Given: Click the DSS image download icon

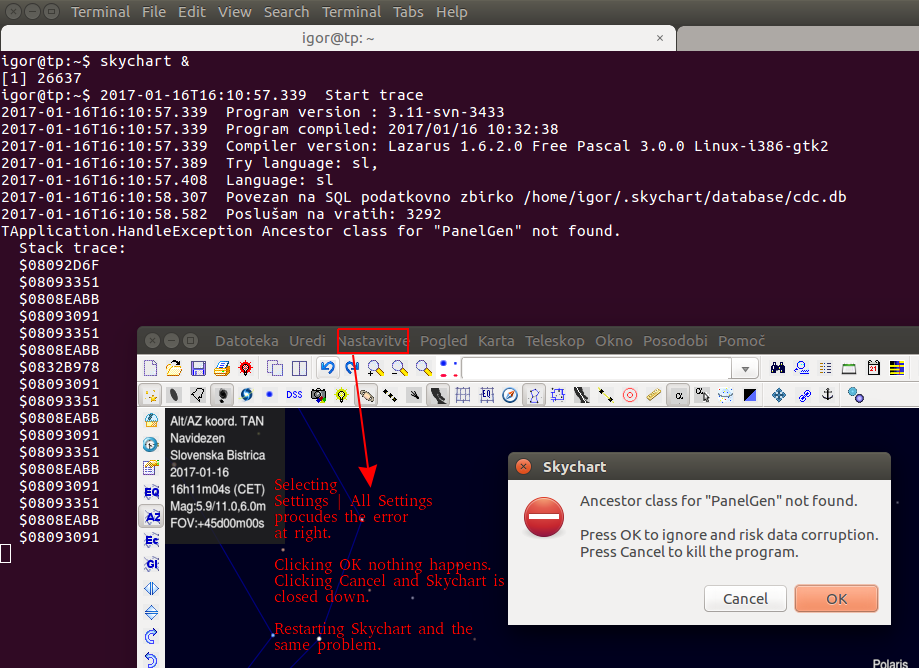Looking at the screenshot, I should (294, 395).
